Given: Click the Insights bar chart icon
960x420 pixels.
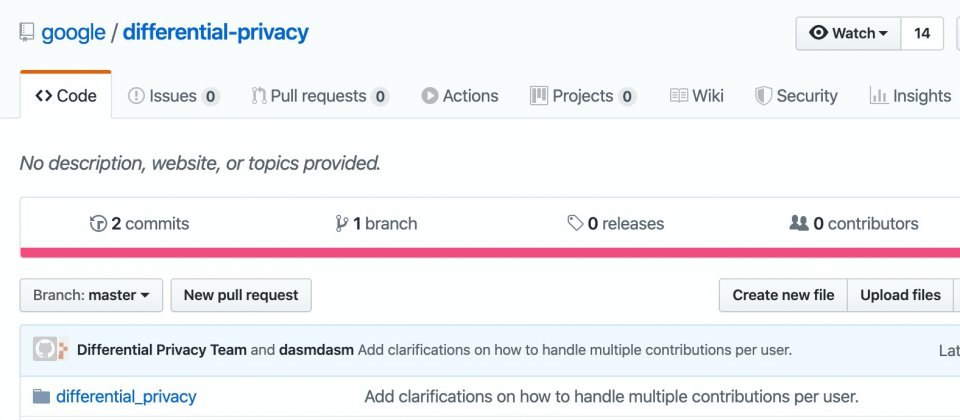Looking at the screenshot, I should 879,96.
